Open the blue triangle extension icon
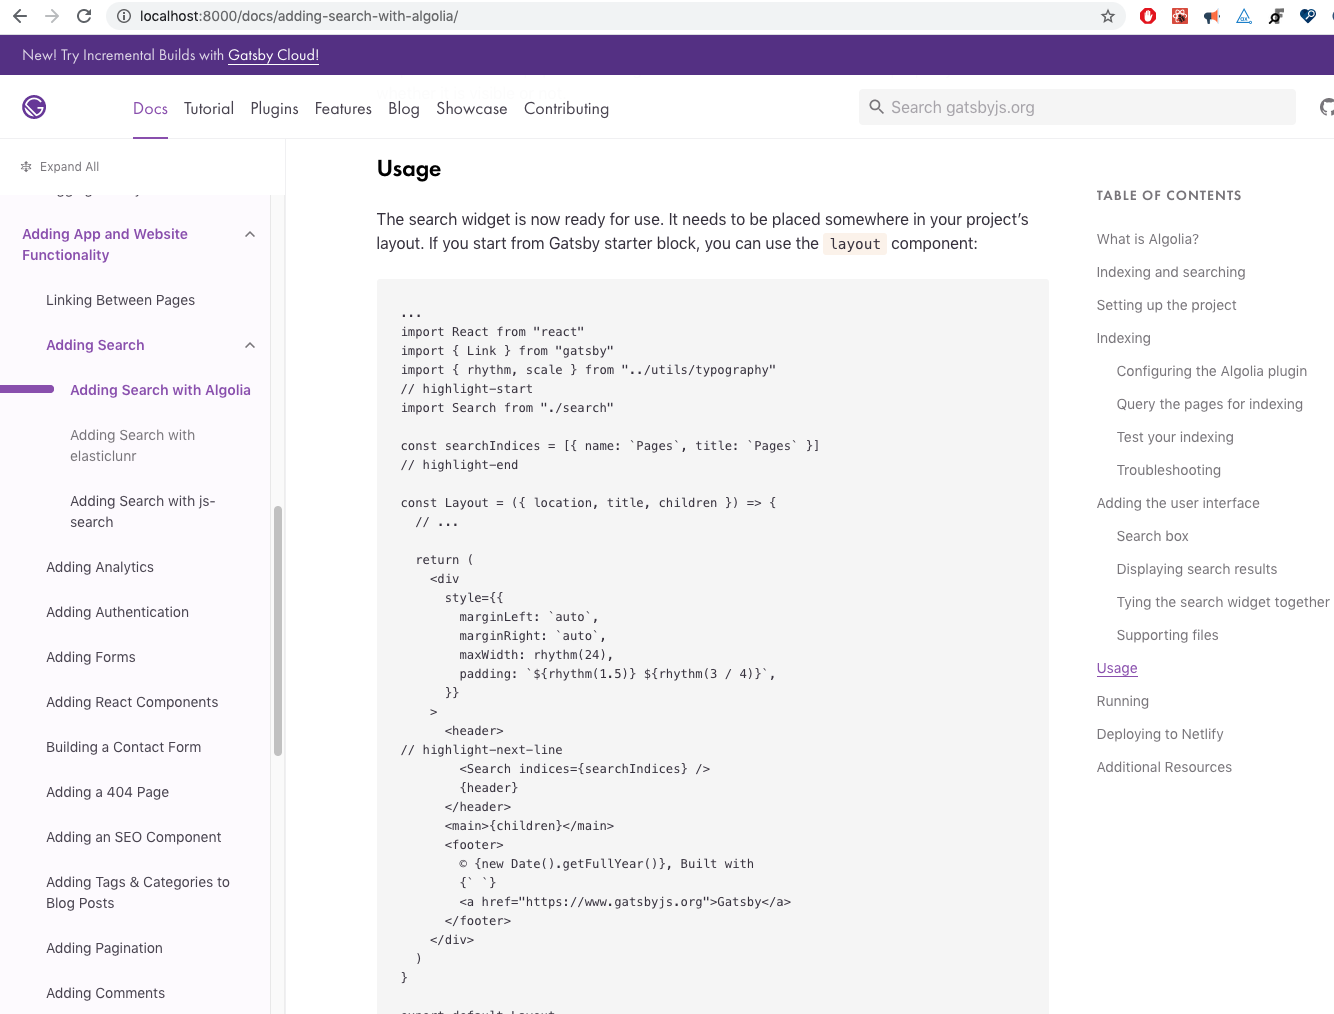This screenshot has height=1014, width=1334. 1244,16
